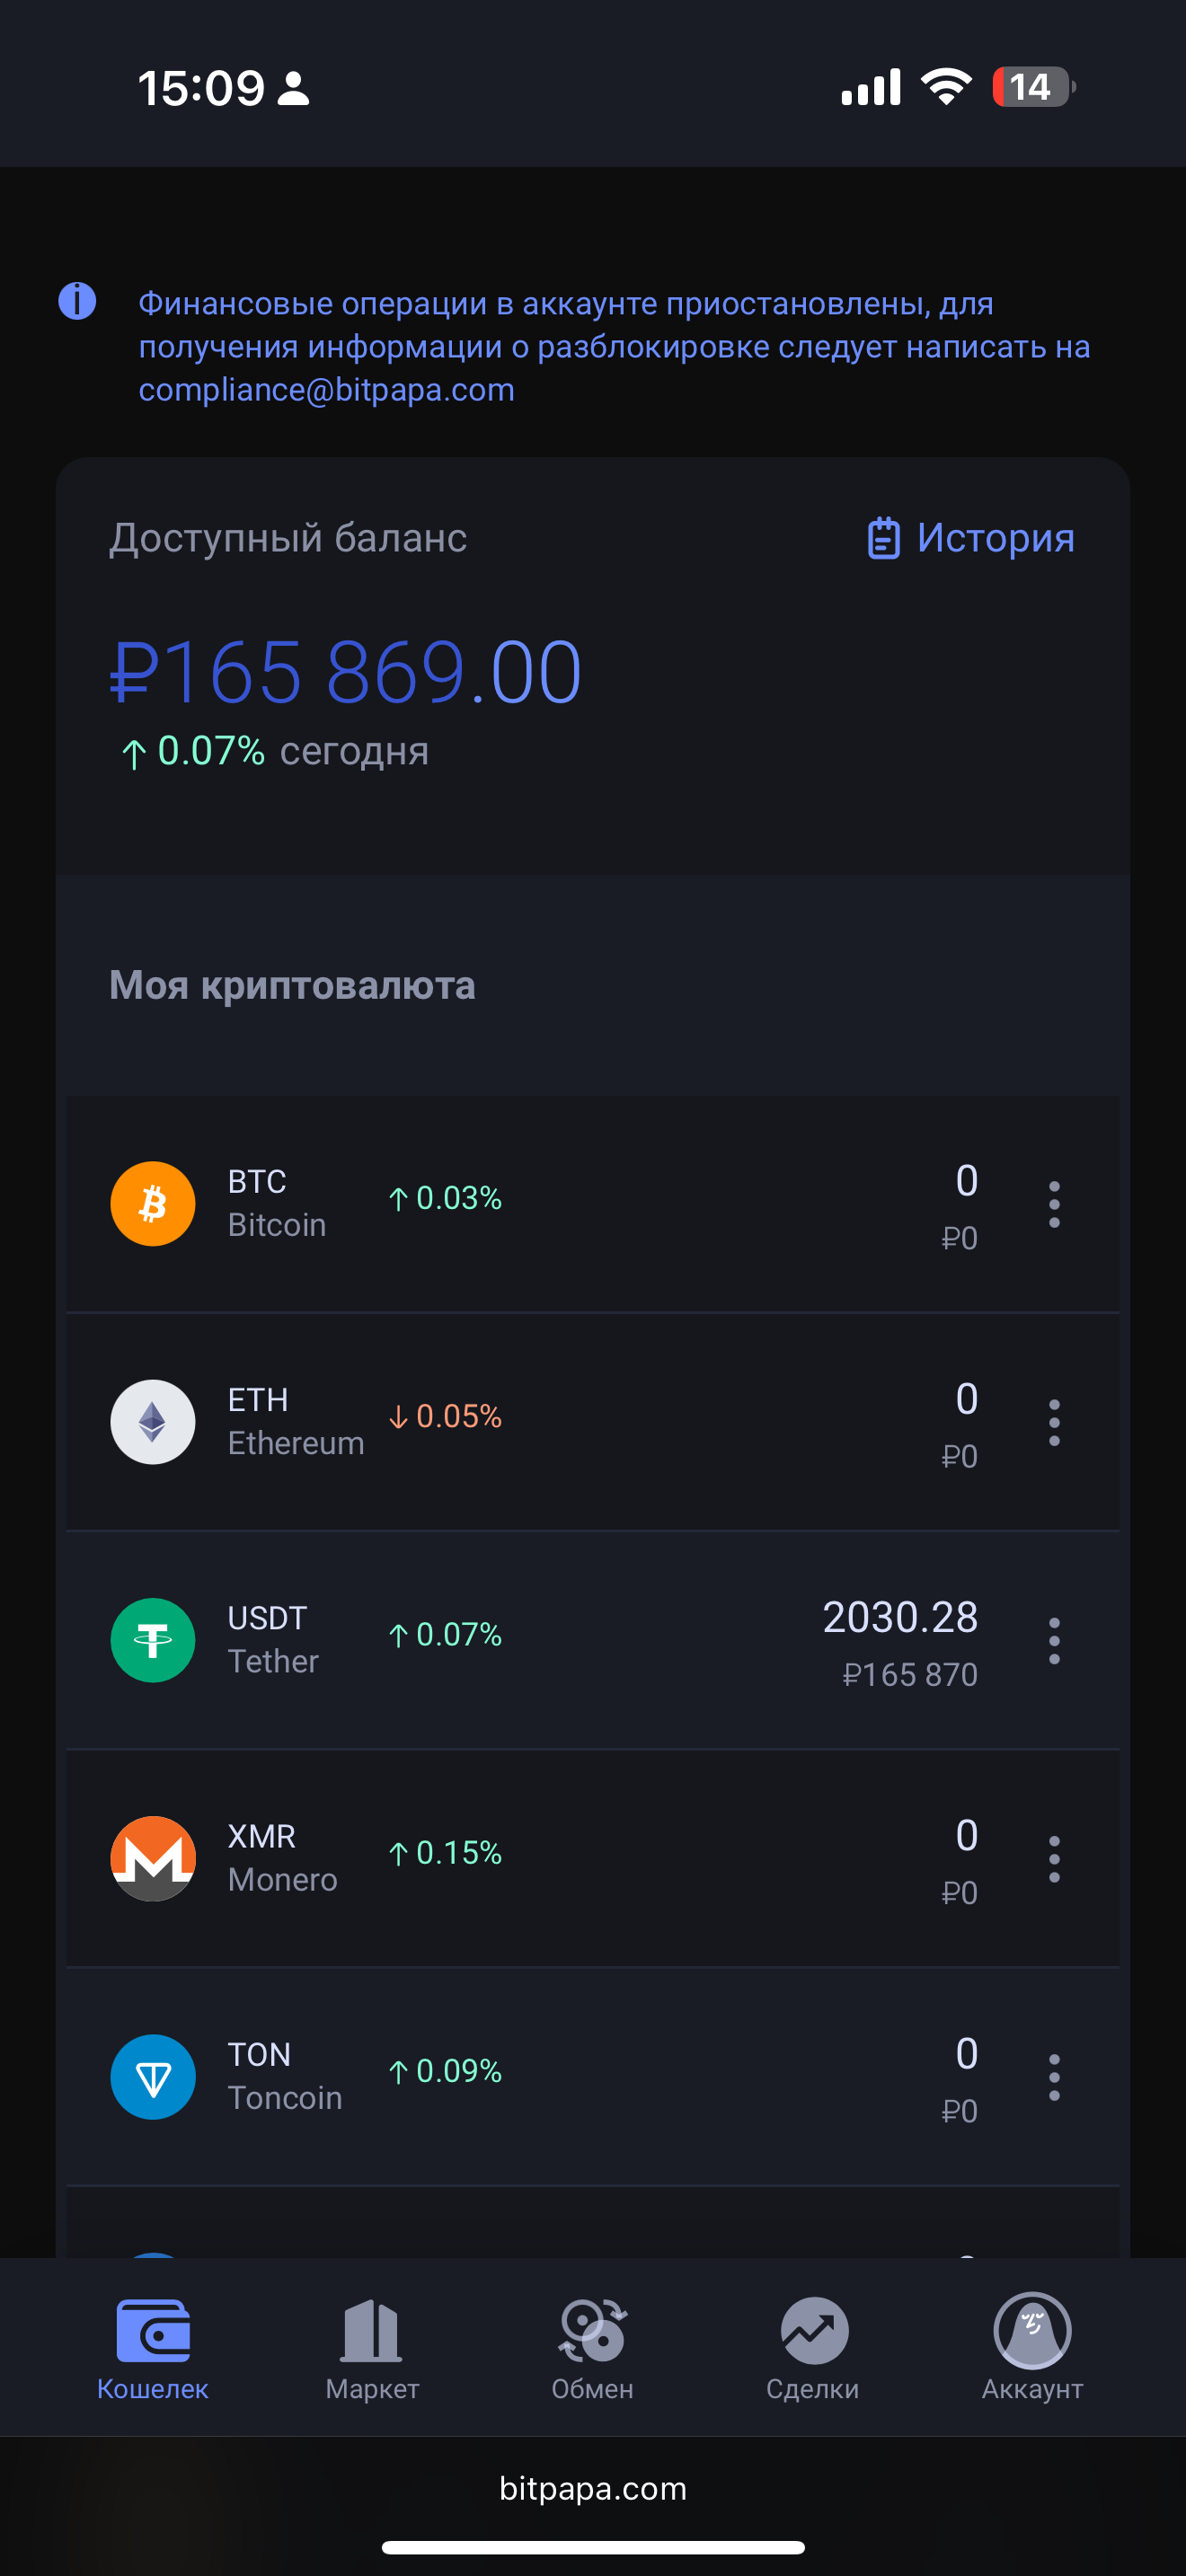Tap the Bitcoin coin icon
The height and width of the screenshot is (2576, 1186).
[152, 1203]
